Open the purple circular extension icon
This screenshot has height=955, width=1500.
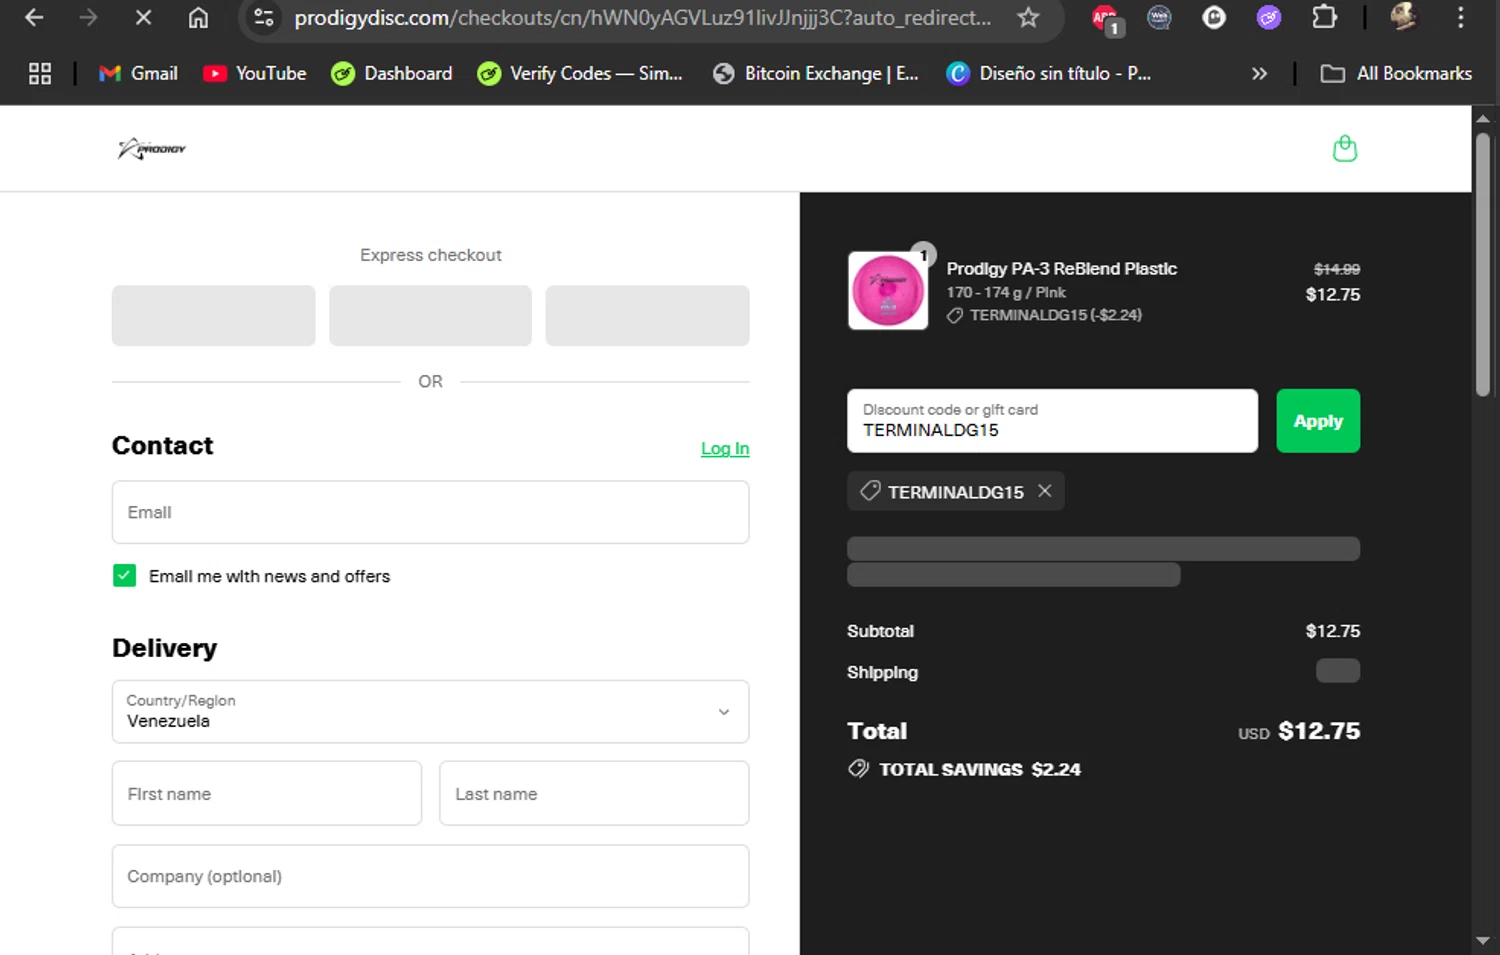[x=1269, y=18]
